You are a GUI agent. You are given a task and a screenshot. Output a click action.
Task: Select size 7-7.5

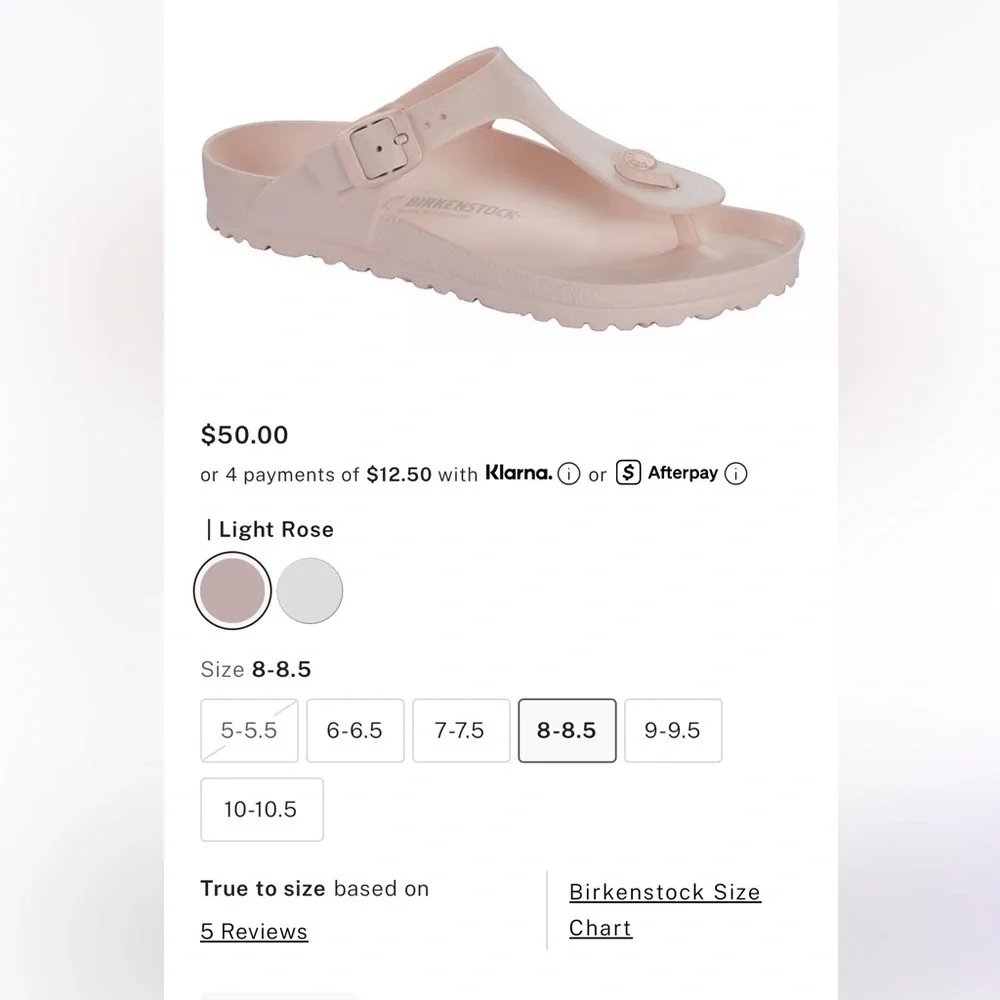point(461,731)
